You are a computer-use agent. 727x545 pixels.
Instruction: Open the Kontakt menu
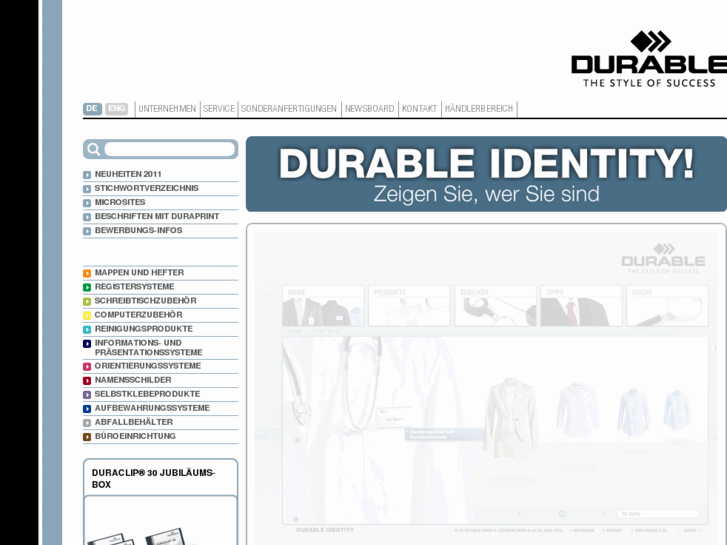click(419, 109)
